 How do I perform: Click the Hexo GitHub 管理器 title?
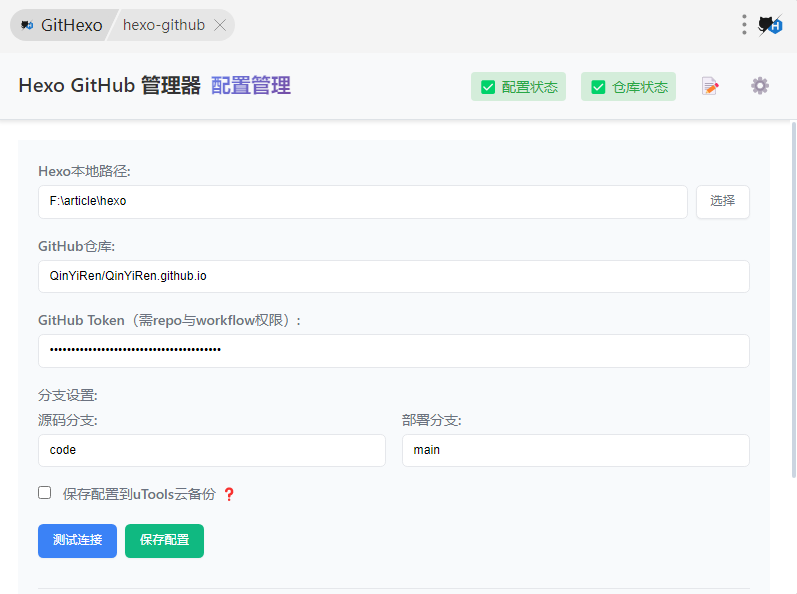tap(110, 85)
